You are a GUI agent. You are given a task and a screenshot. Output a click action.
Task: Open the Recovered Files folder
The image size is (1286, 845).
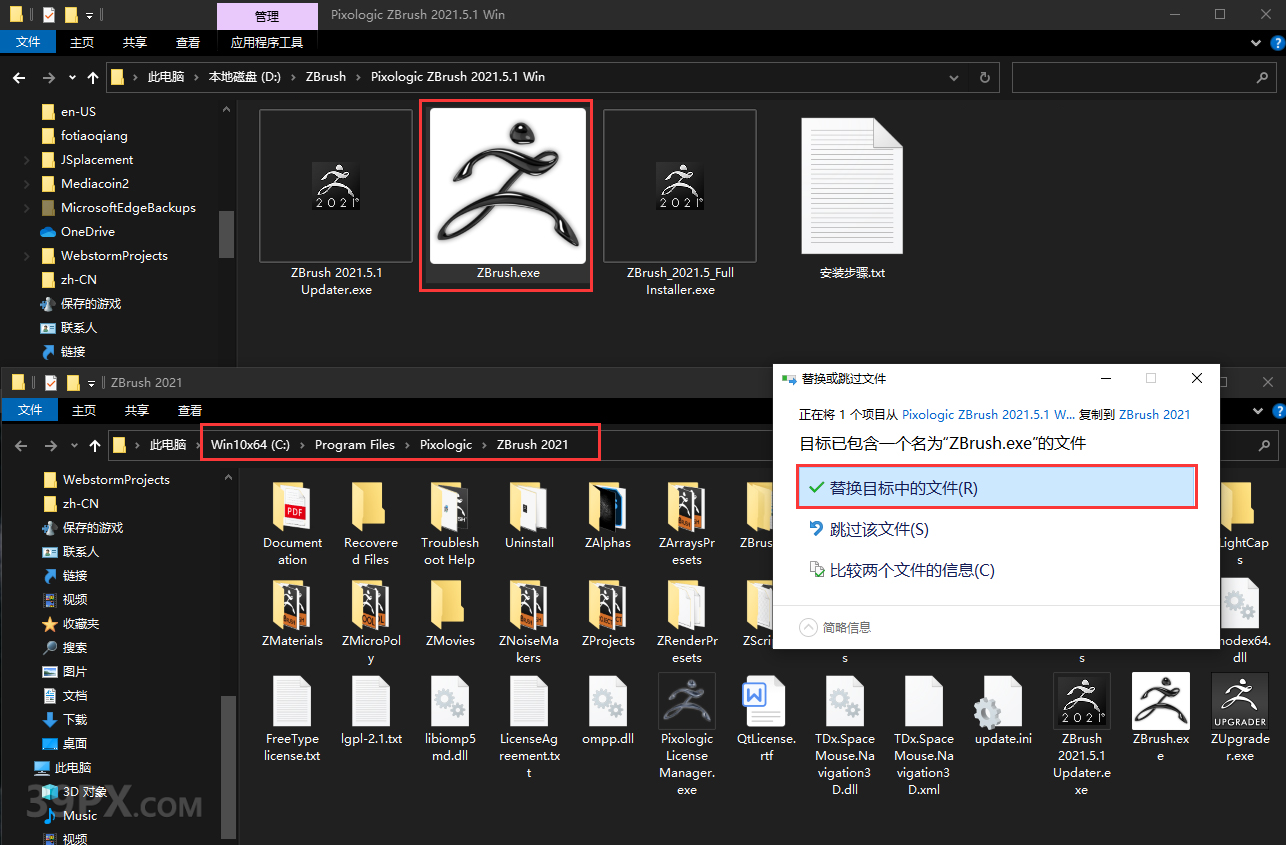[371, 523]
